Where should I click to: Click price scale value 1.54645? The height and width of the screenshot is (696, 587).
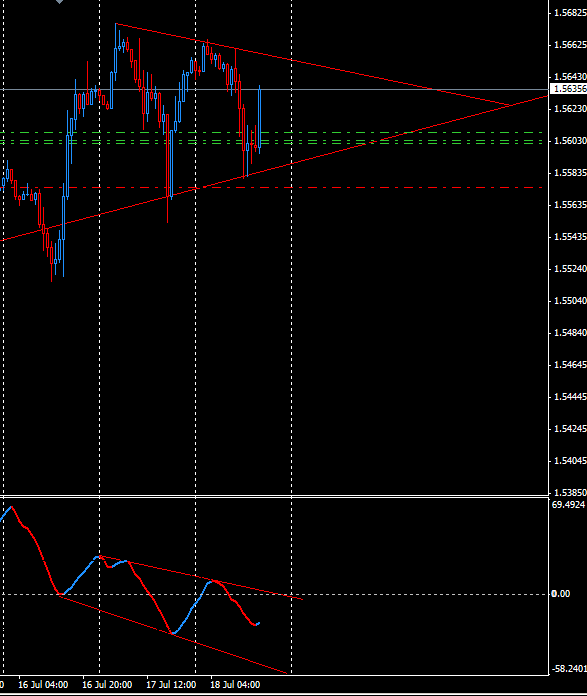[x=570, y=365]
